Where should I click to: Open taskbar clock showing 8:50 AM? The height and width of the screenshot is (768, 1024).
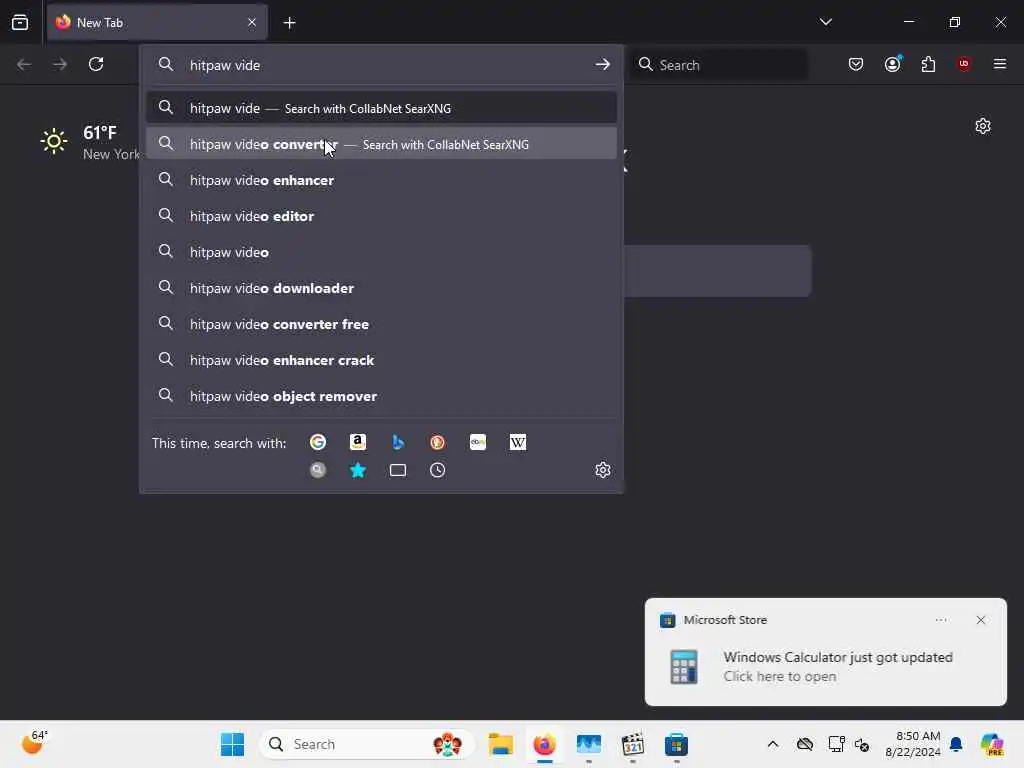[x=913, y=744]
